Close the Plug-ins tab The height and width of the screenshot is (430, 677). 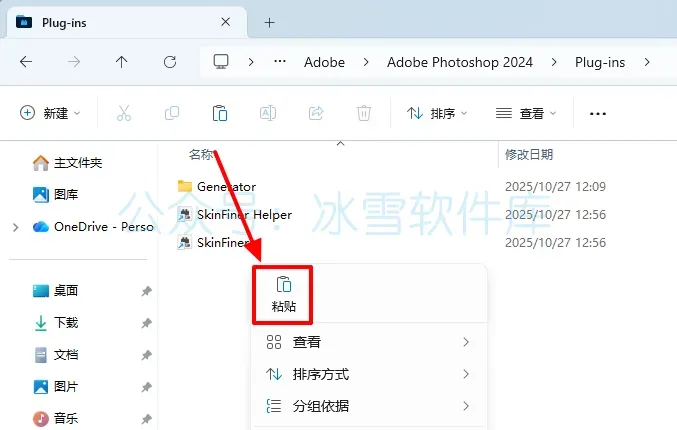tap(225, 22)
